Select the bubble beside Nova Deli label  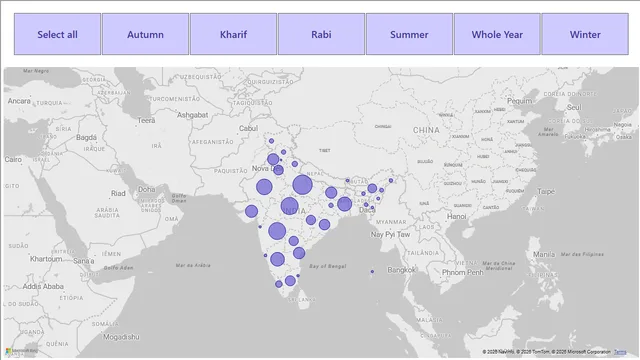278,170
